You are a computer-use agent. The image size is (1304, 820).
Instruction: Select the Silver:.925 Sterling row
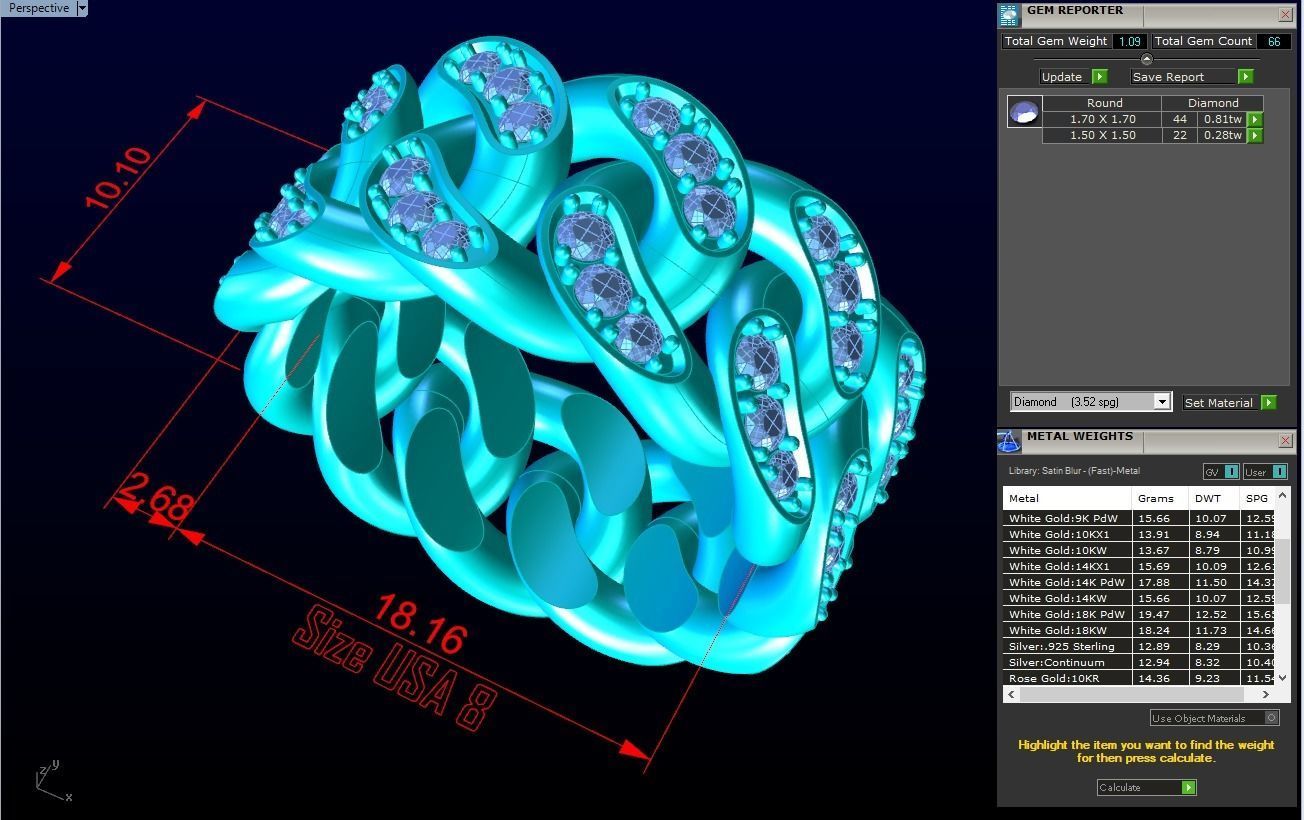[x=1139, y=646]
